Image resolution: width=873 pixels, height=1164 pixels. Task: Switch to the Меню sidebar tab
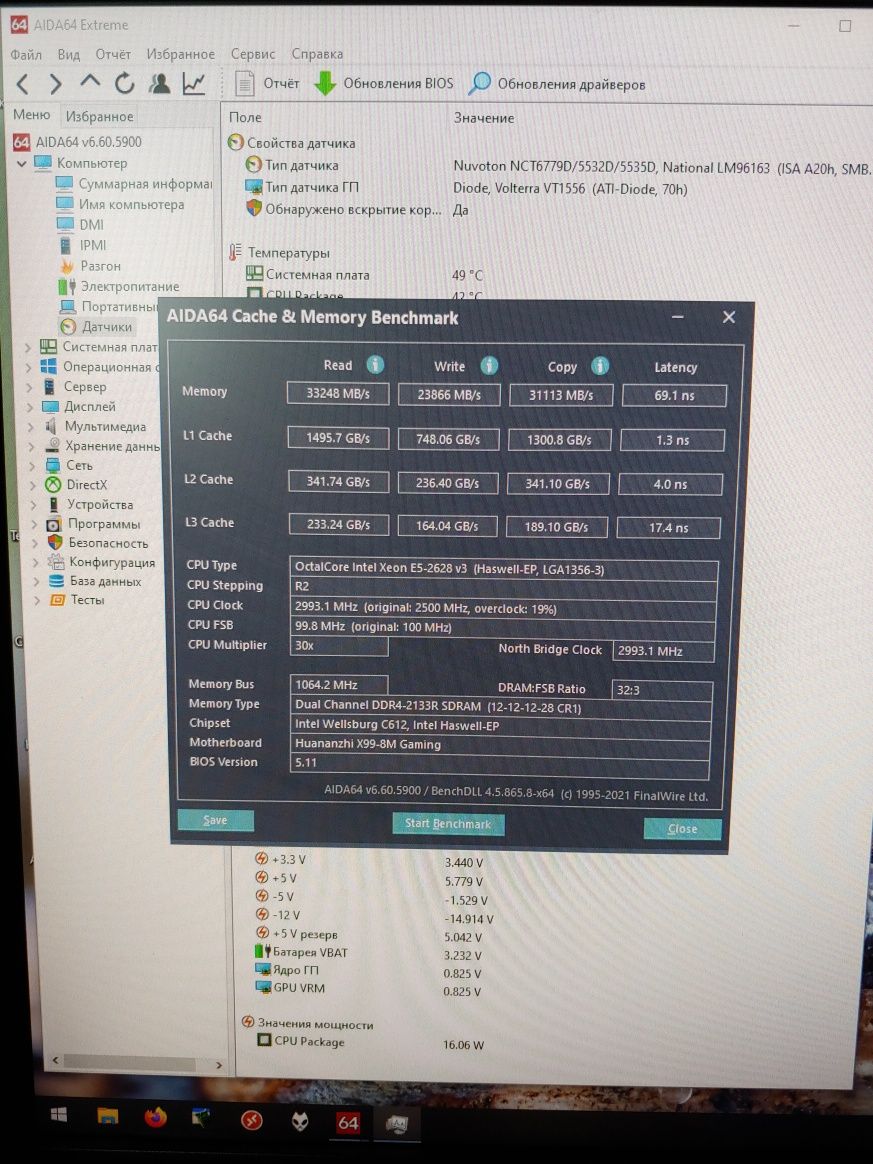pyautogui.click(x=31, y=115)
